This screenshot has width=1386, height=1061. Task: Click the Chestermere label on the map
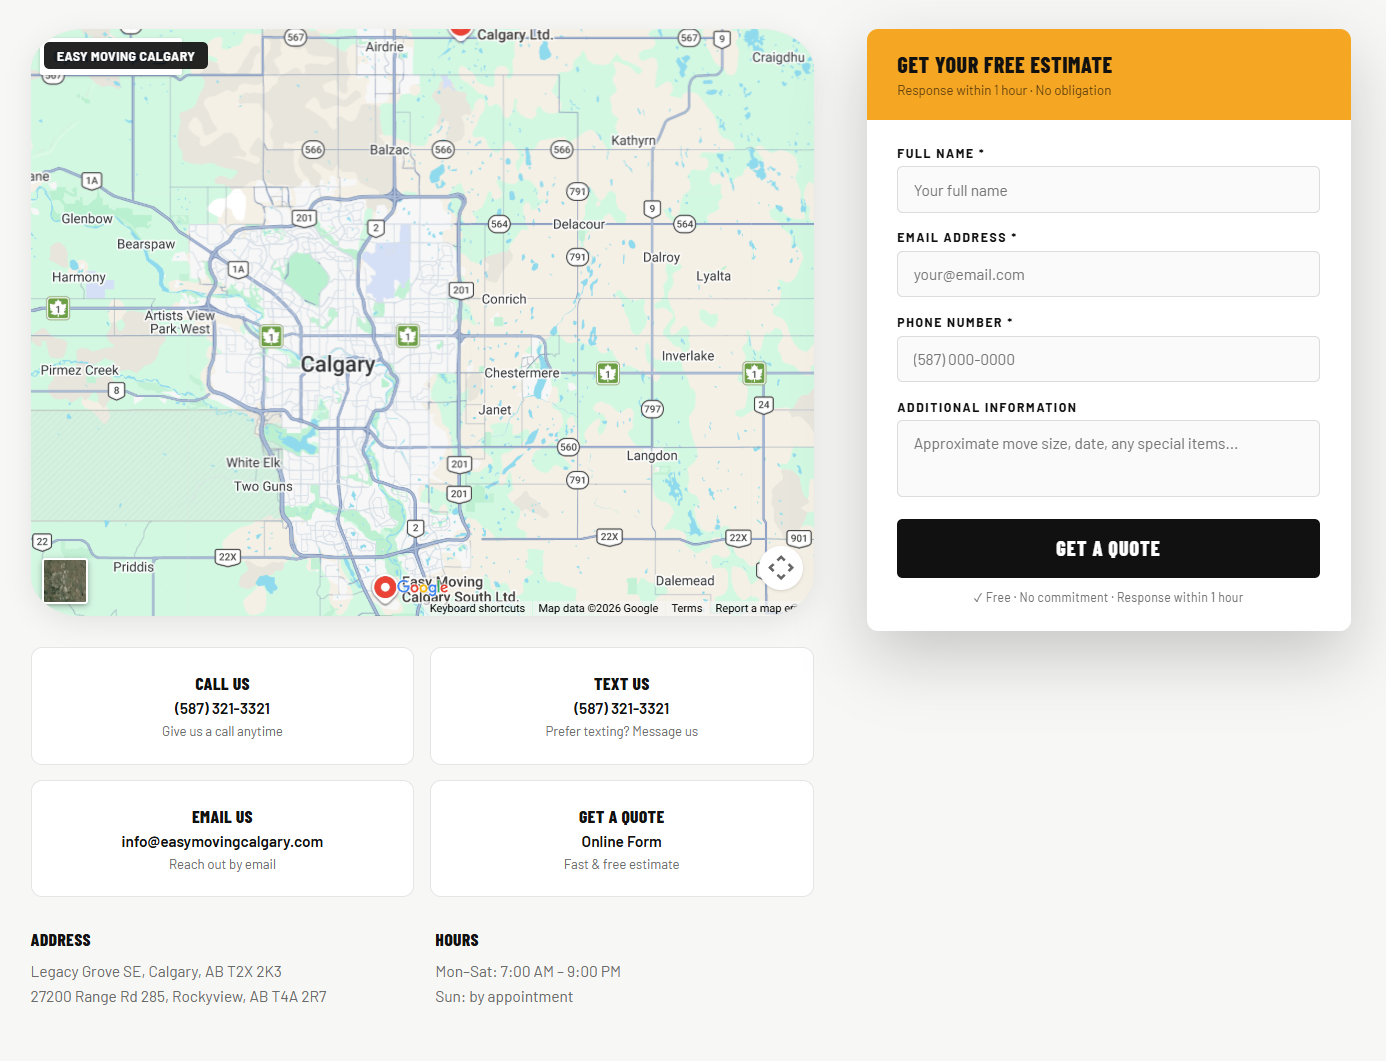point(522,373)
